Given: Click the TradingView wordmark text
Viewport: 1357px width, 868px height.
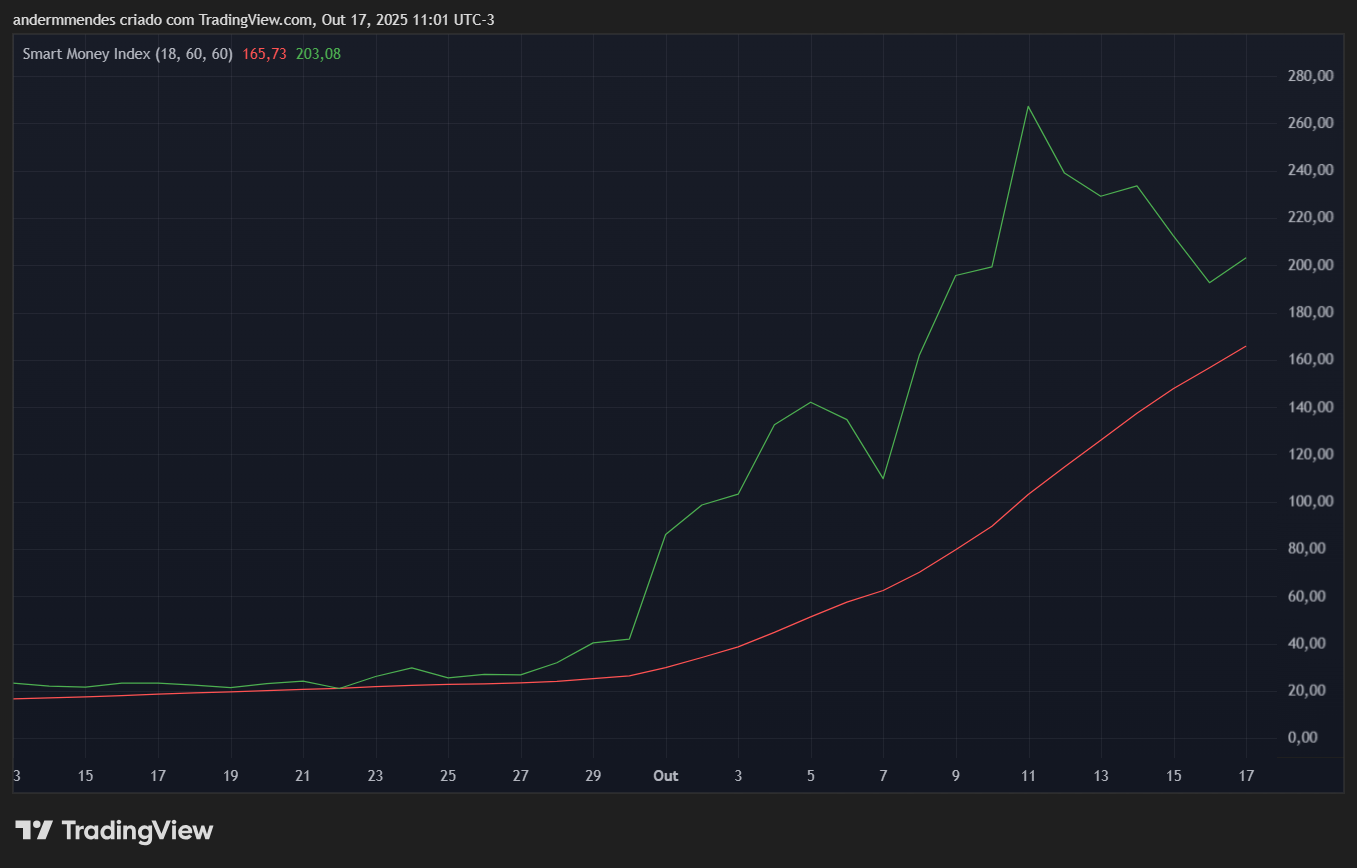Looking at the screenshot, I should (x=137, y=830).
